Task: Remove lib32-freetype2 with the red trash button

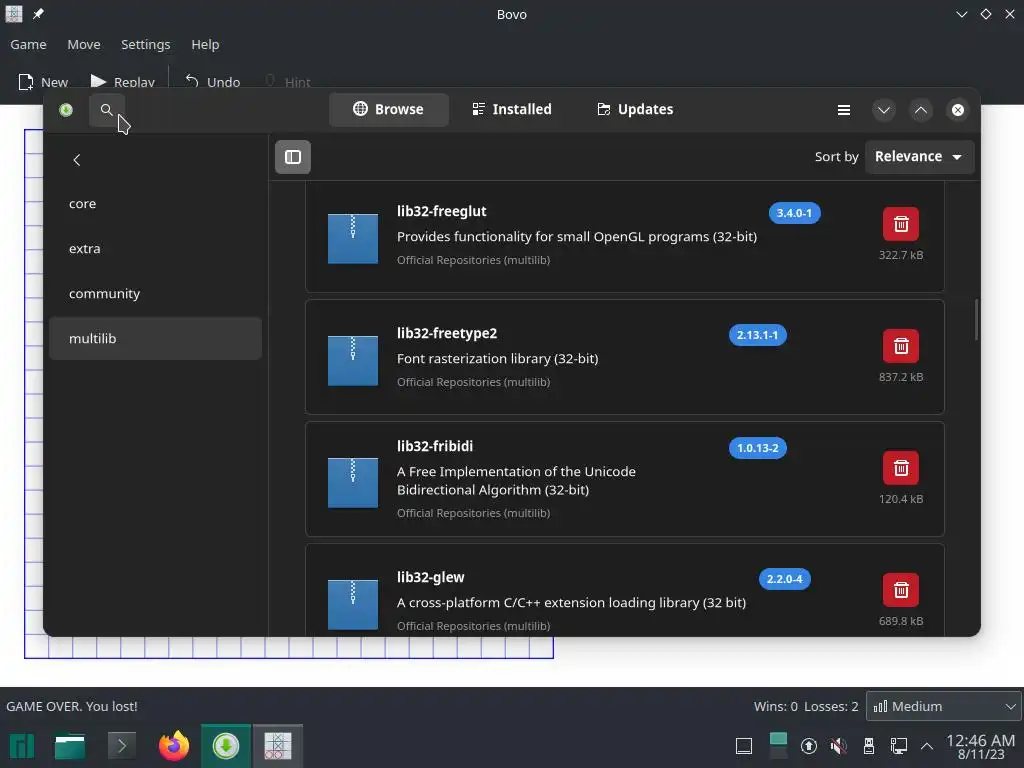Action: click(x=901, y=345)
